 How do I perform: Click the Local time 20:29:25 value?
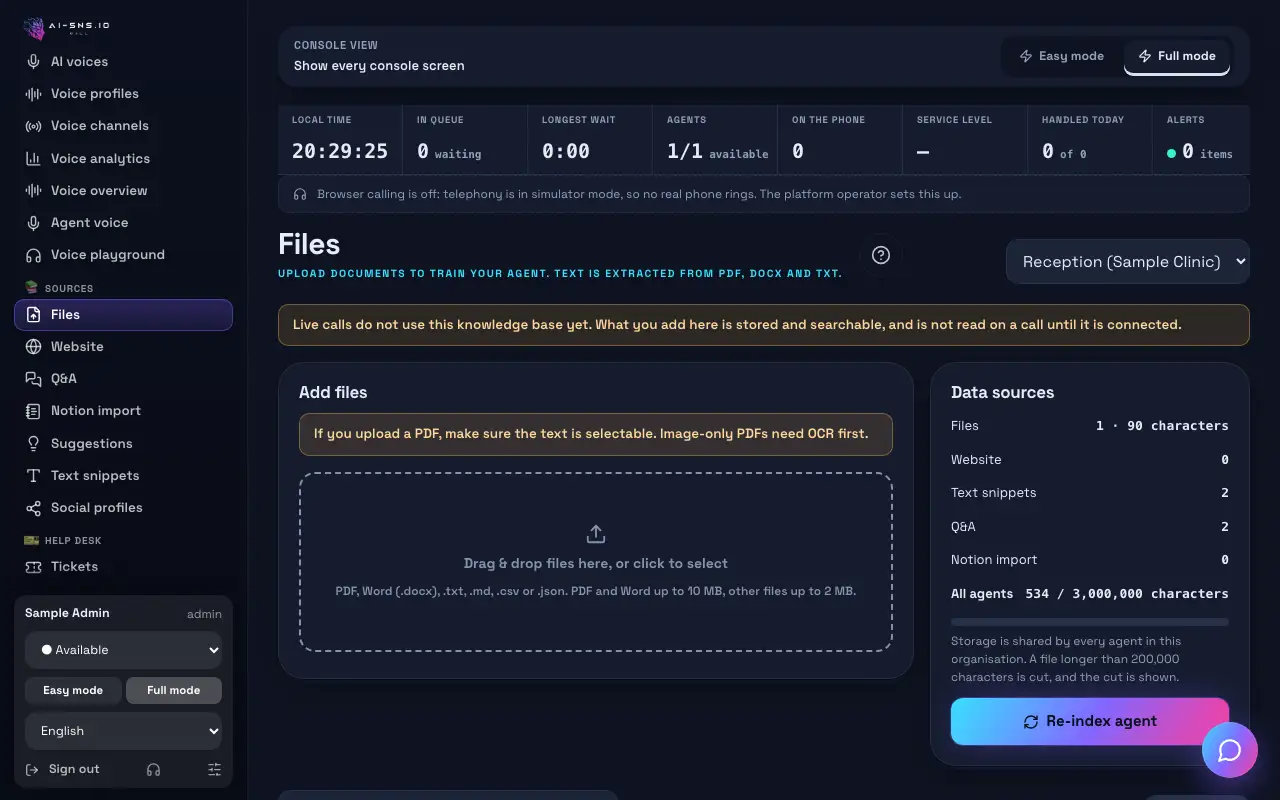340,151
